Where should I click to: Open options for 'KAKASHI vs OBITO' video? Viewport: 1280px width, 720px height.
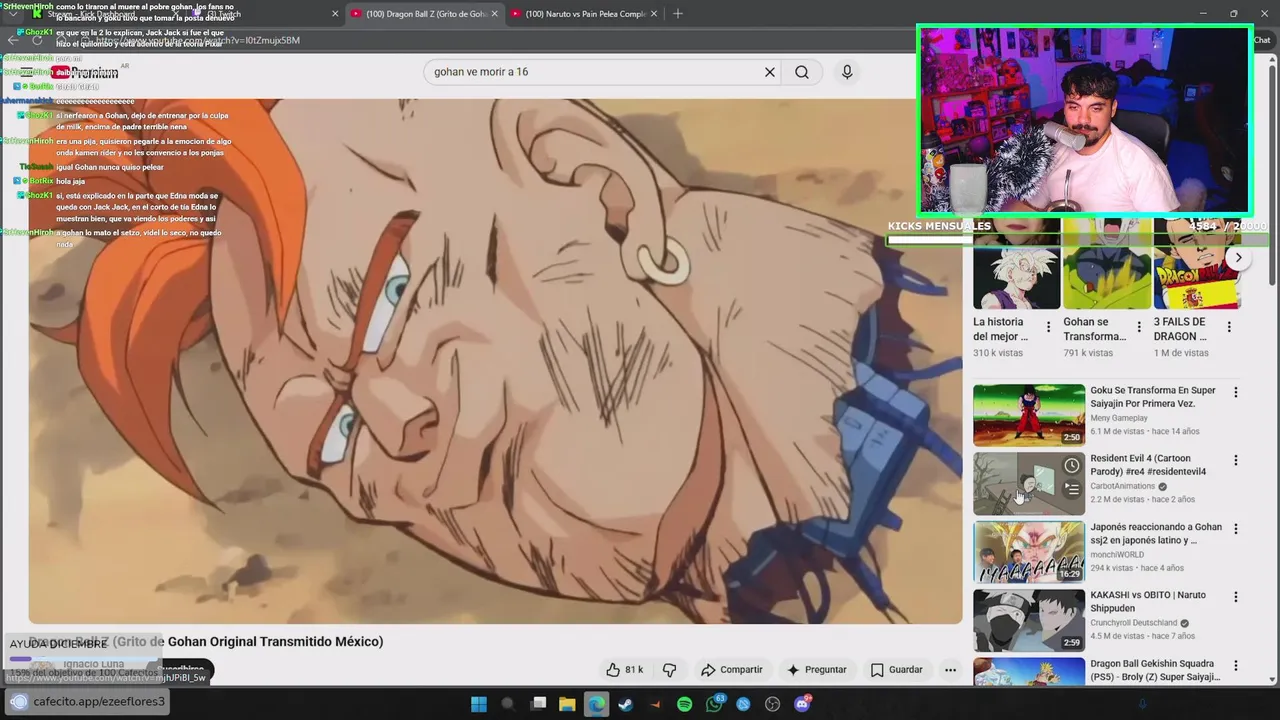1236,597
